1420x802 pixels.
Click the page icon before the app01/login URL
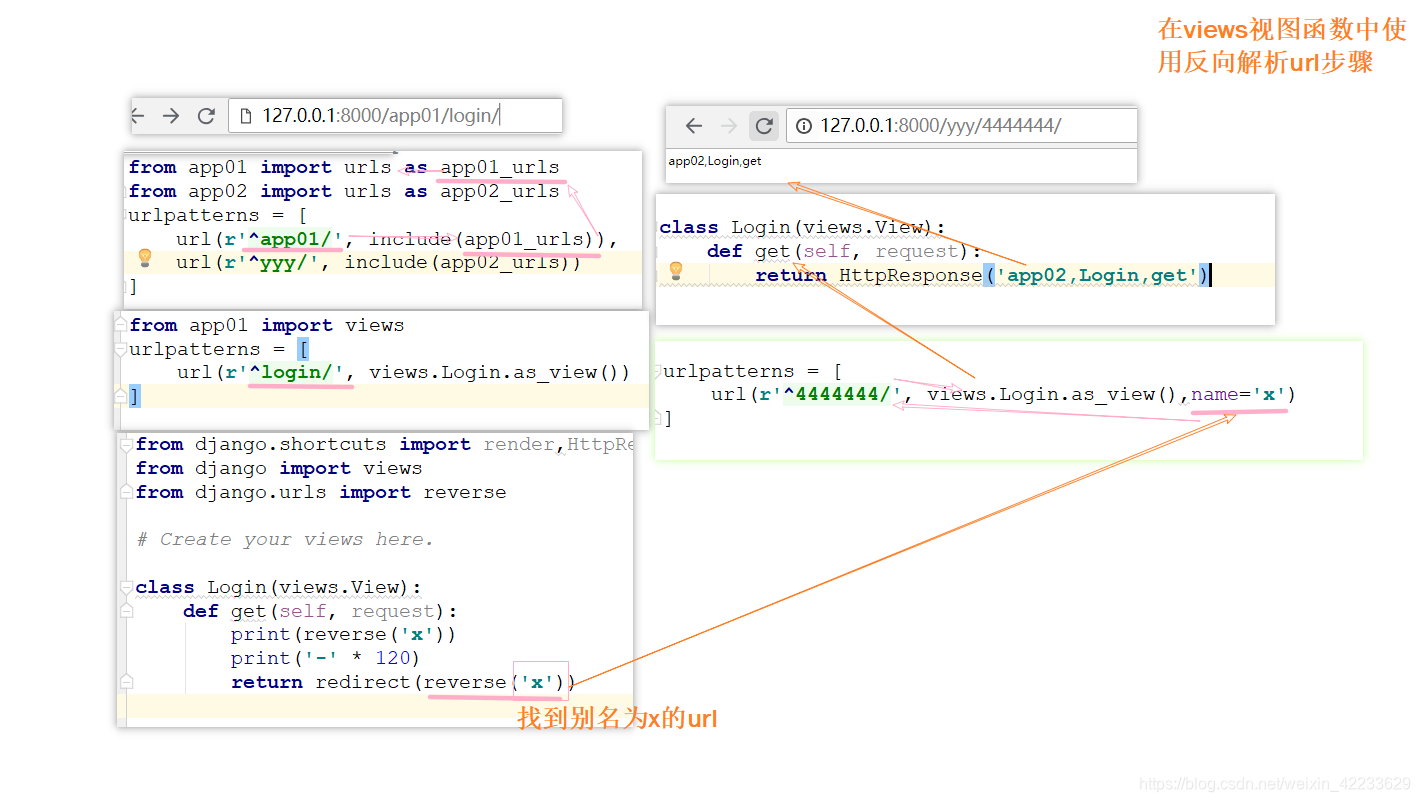[246, 116]
